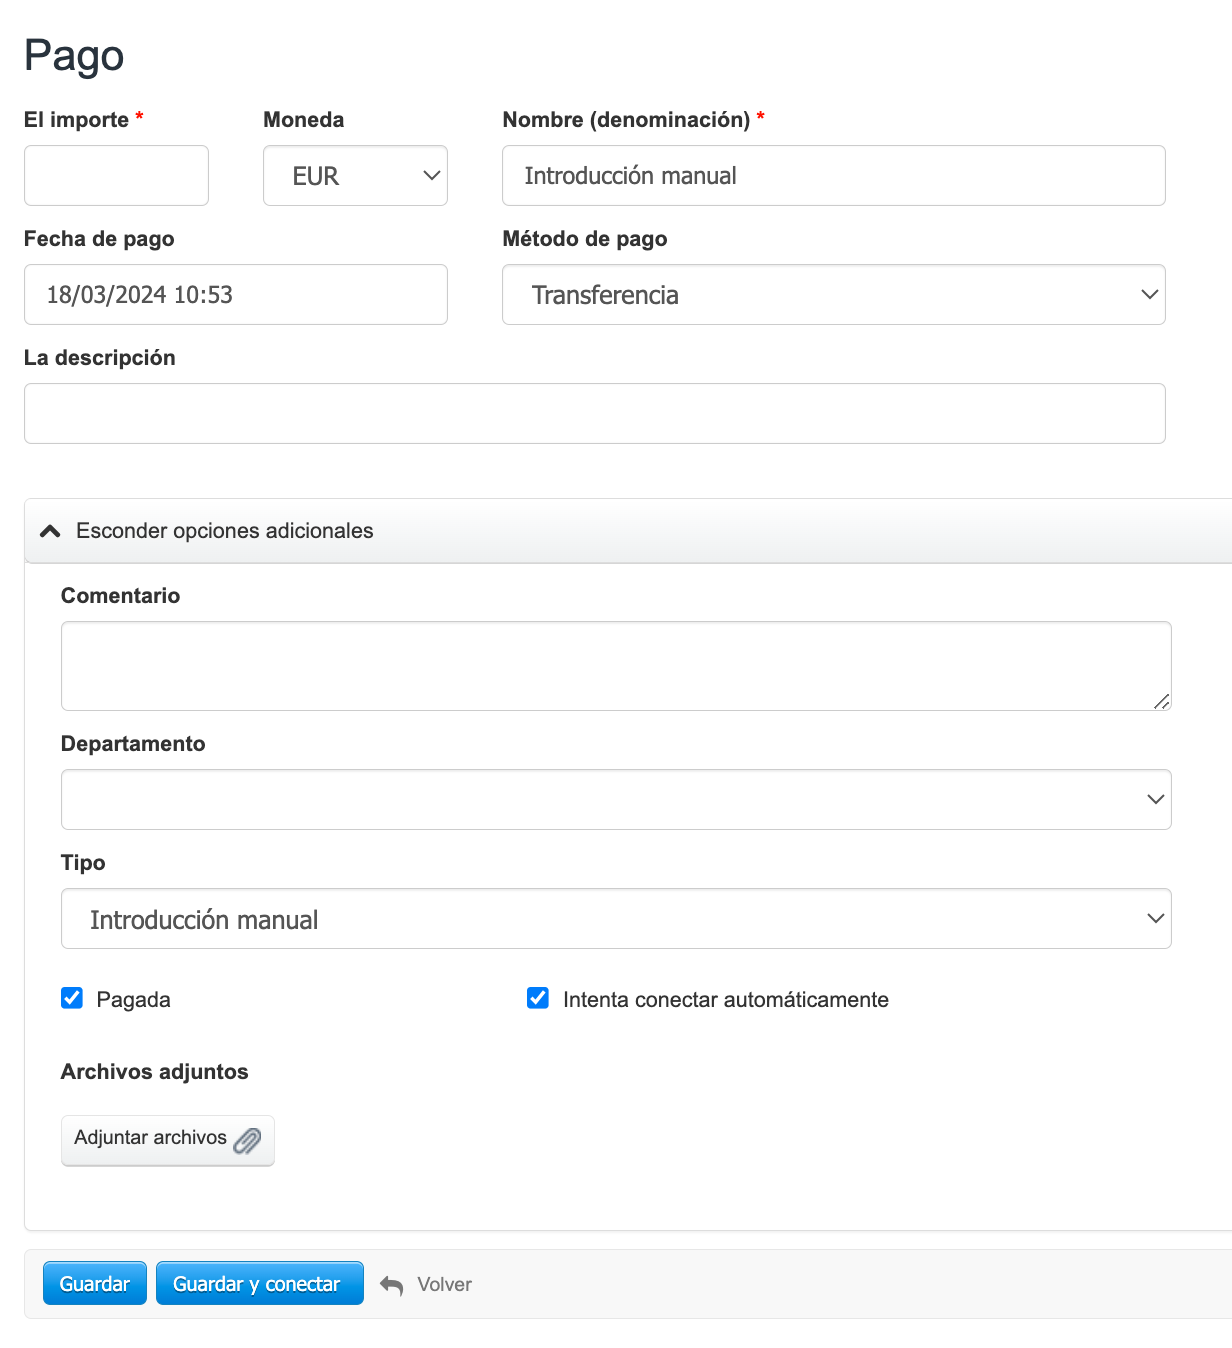Hide additional options section header
The width and height of the screenshot is (1232, 1348).
[x=225, y=531]
